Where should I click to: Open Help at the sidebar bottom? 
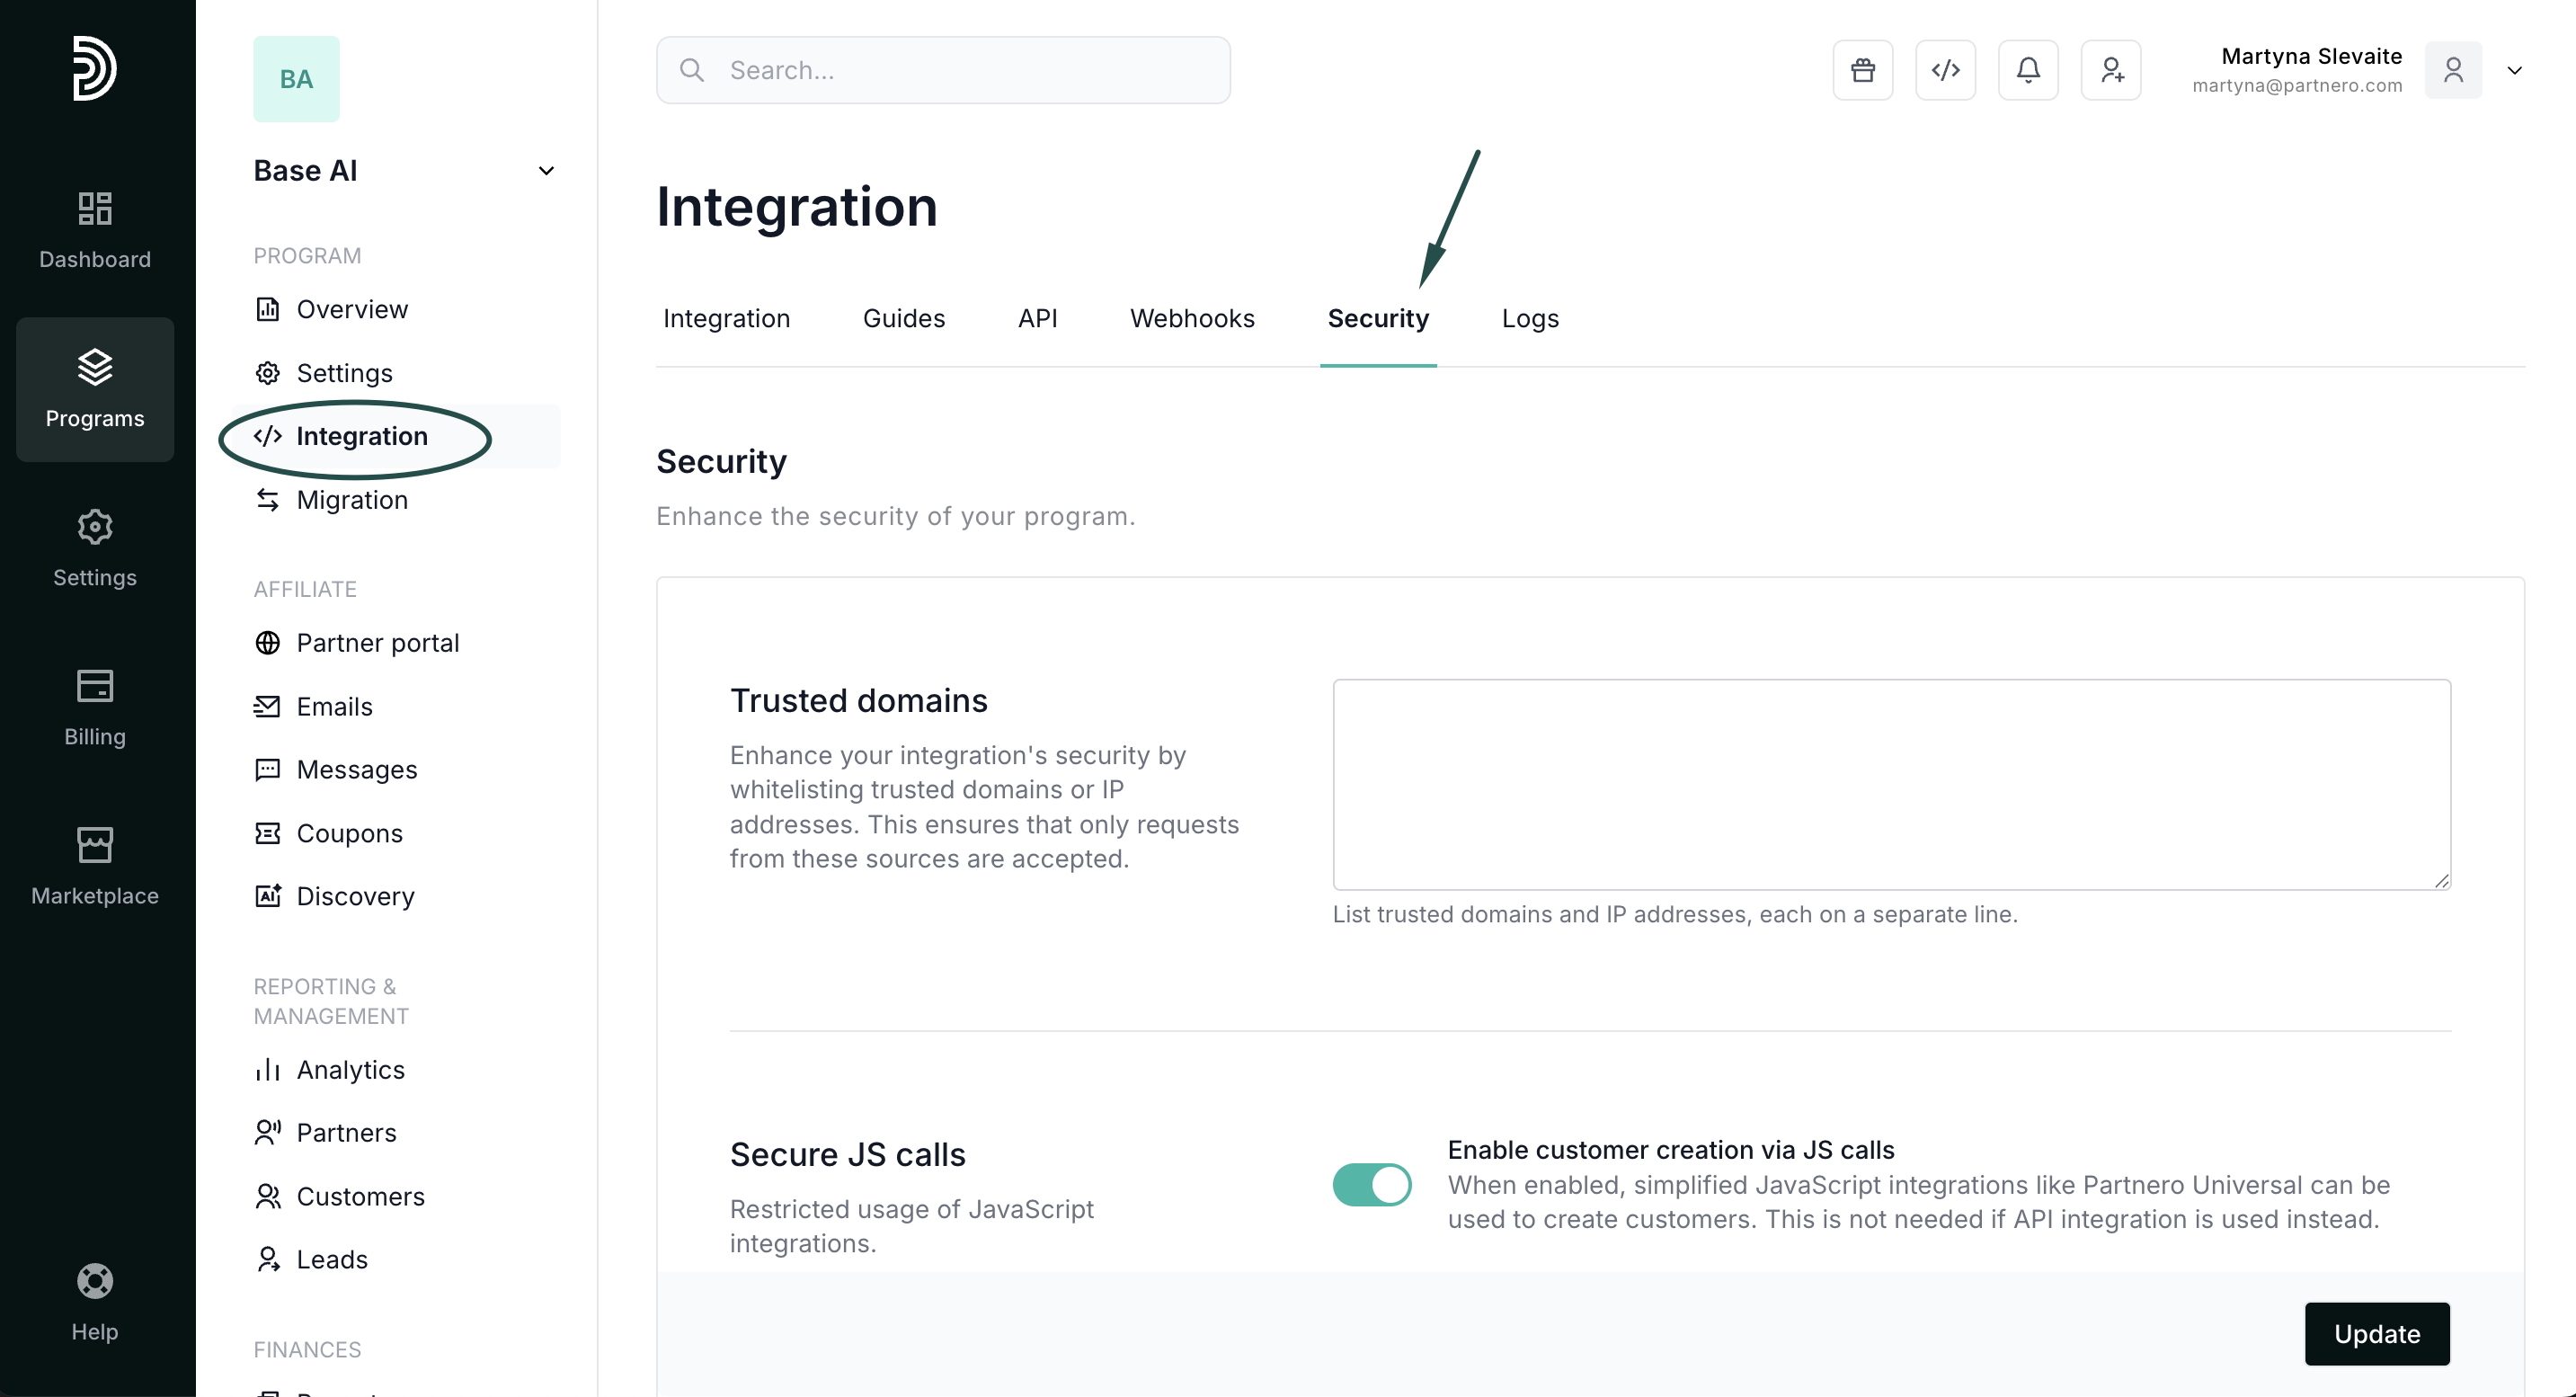pos(95,1302)
